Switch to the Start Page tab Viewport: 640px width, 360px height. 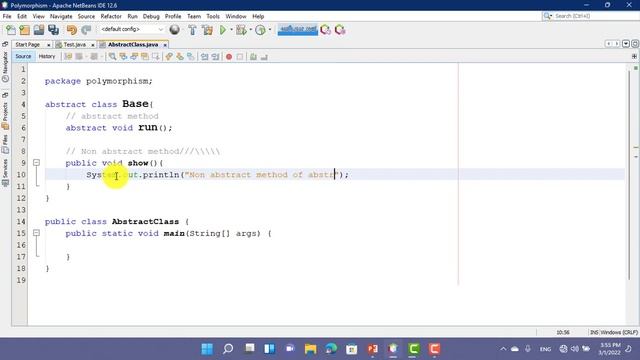click(28, 44)
